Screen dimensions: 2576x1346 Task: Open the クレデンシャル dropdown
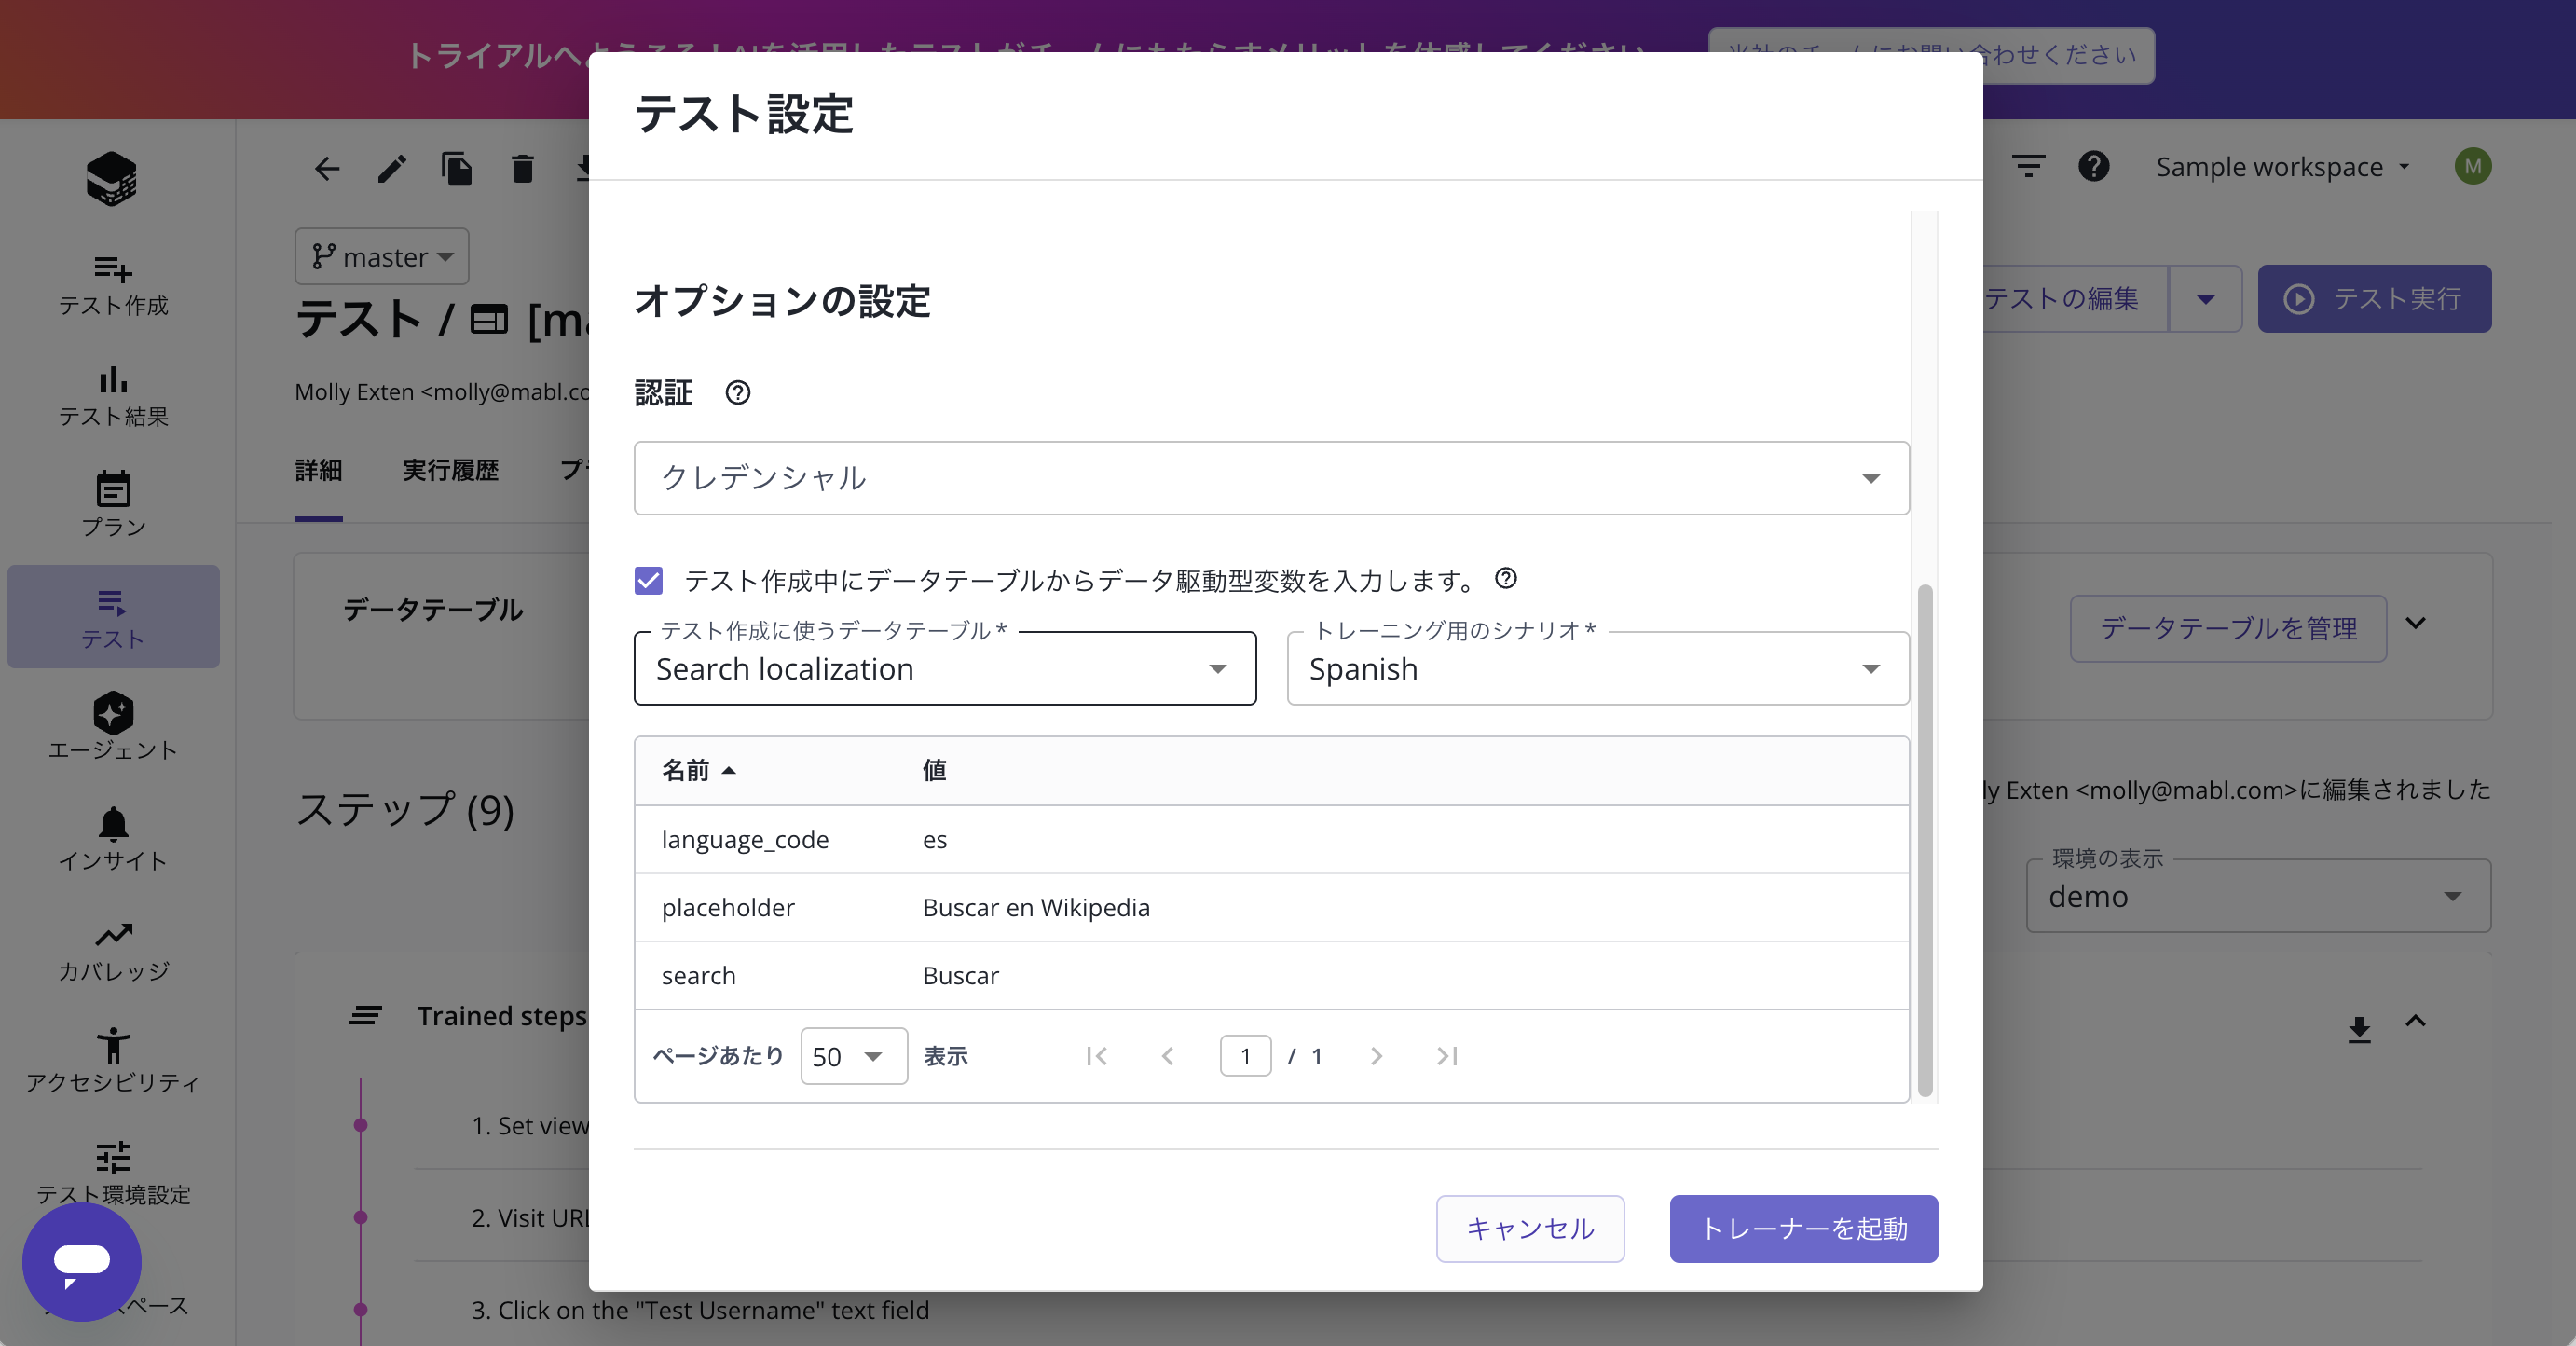pyautogui.click(x=1271, y=478)
